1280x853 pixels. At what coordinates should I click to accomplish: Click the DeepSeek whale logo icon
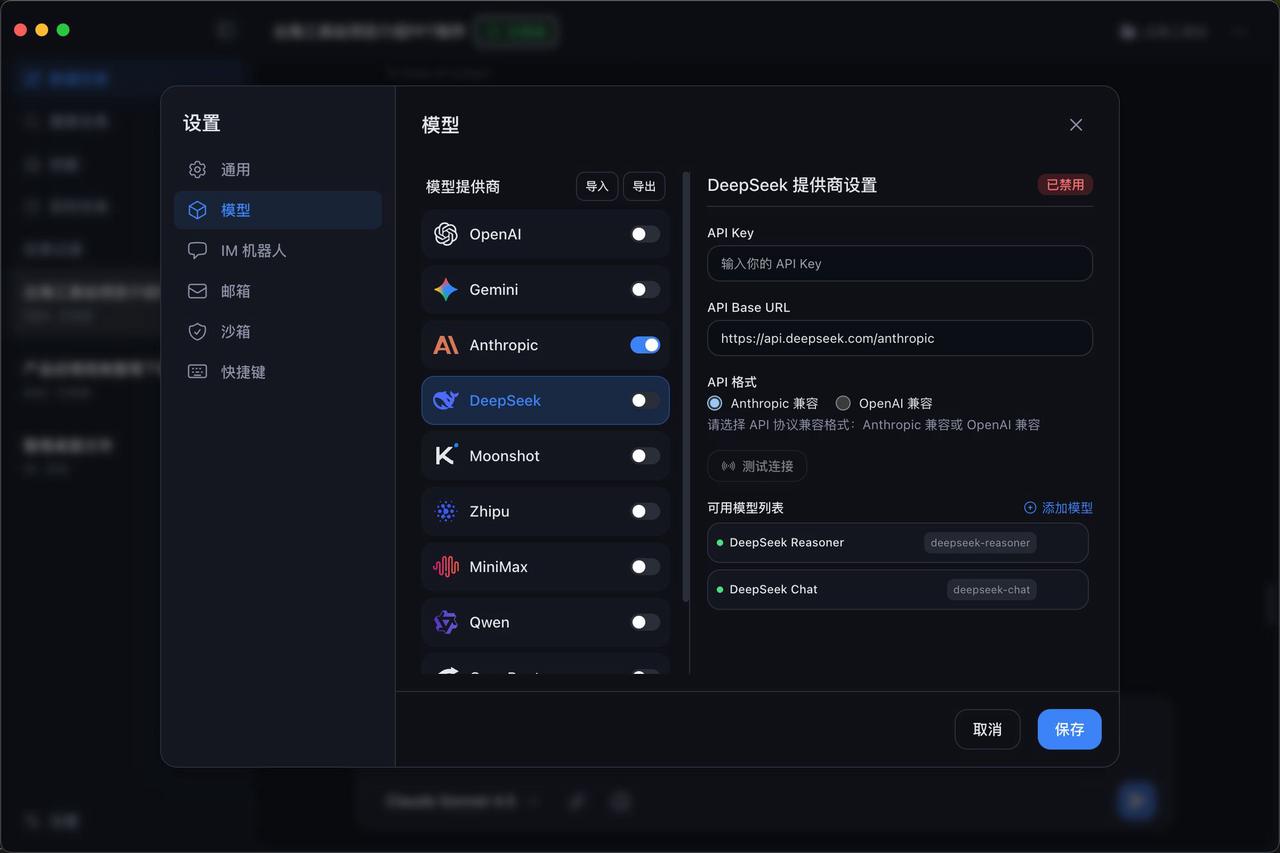pyautogui.click(x=446, y=400)
